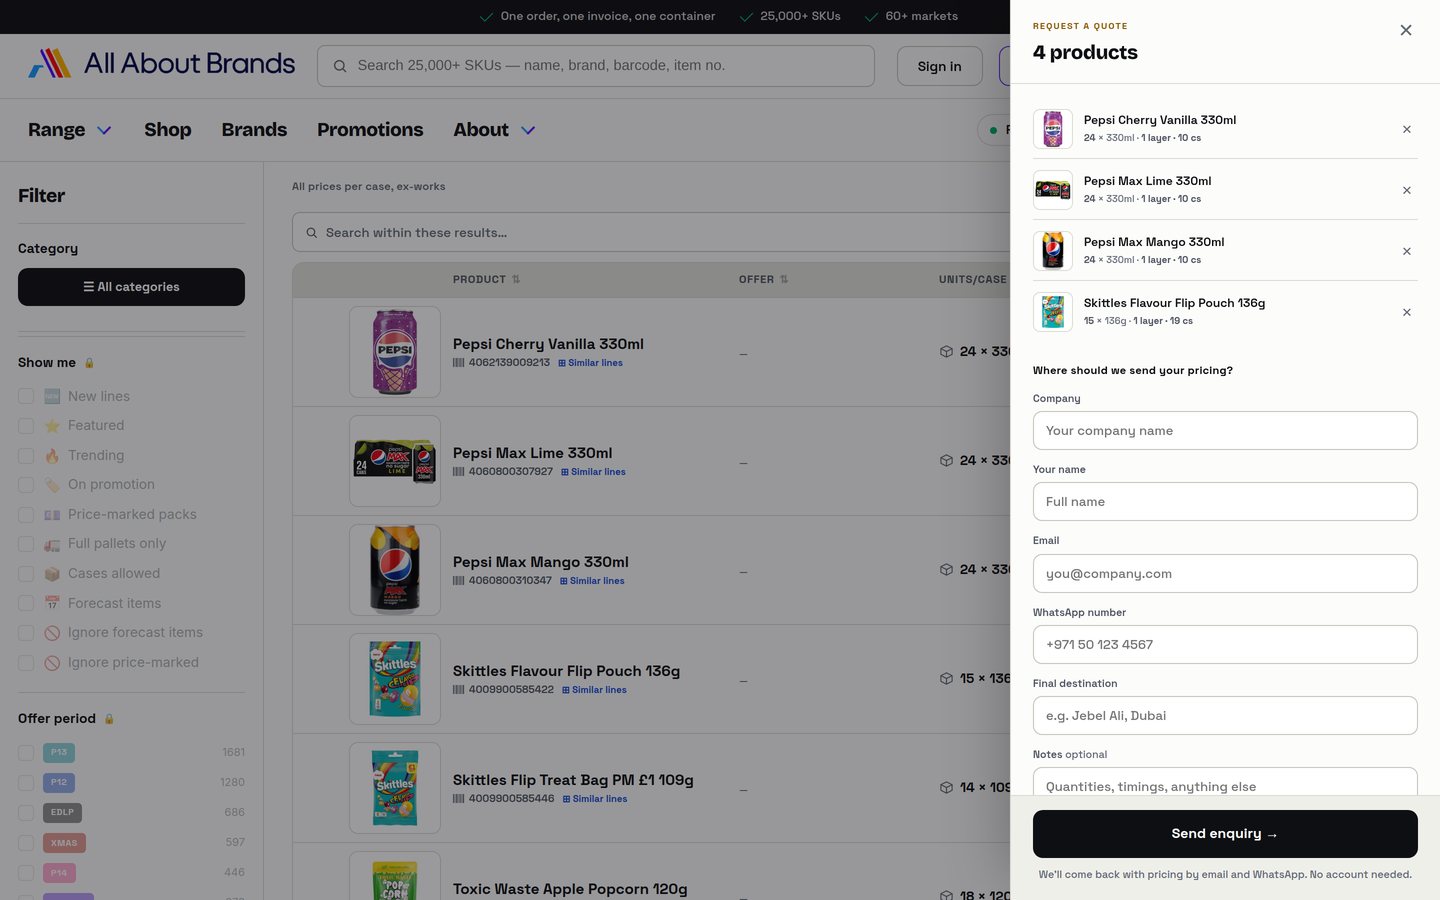Close the Request a Quote panel

(x=1406, y=30)
